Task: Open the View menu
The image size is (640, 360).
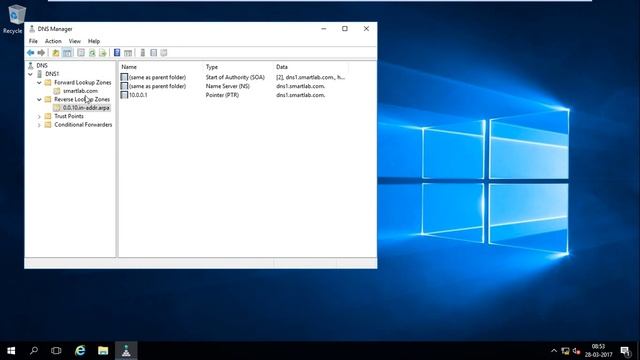Action: [x=75, y=41]
